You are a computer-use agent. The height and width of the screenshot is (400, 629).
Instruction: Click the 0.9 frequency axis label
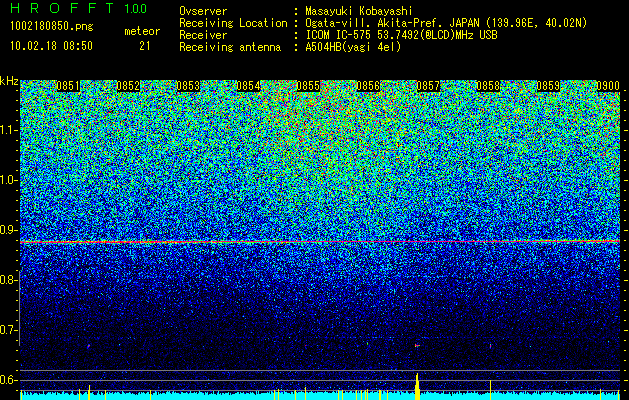pos(8,230)
